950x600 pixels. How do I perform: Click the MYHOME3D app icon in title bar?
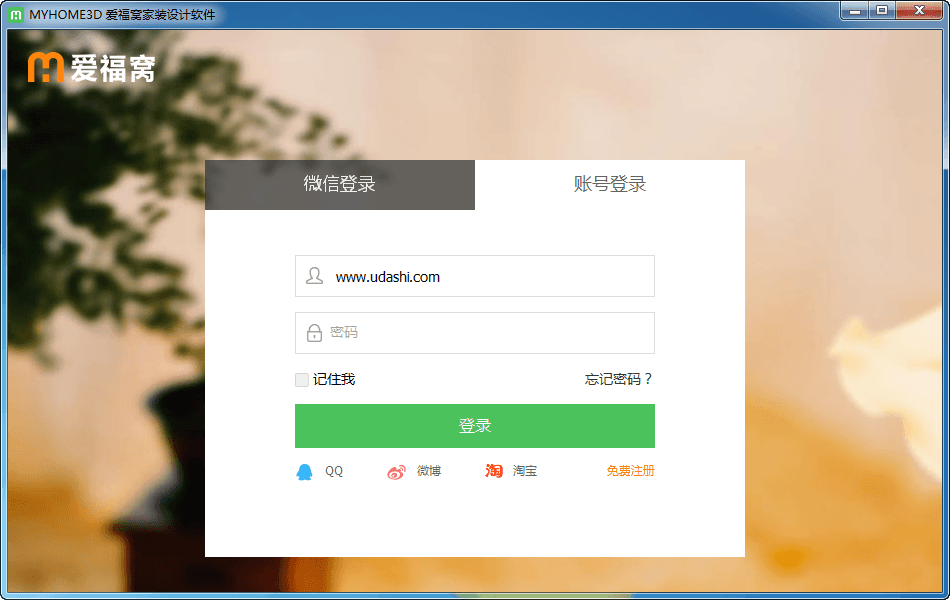click(16, 14)
